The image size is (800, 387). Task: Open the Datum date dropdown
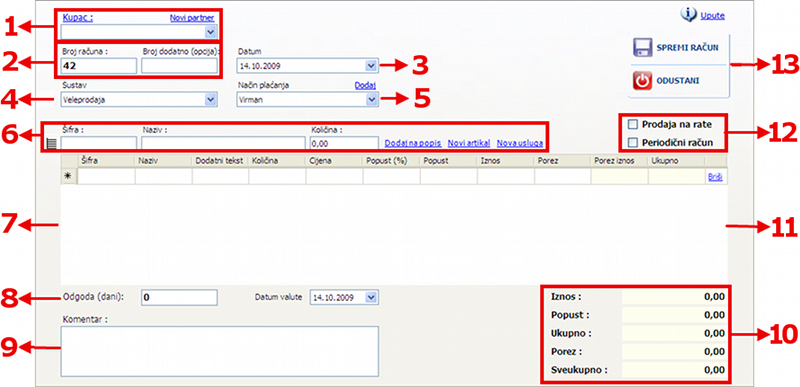372,66
